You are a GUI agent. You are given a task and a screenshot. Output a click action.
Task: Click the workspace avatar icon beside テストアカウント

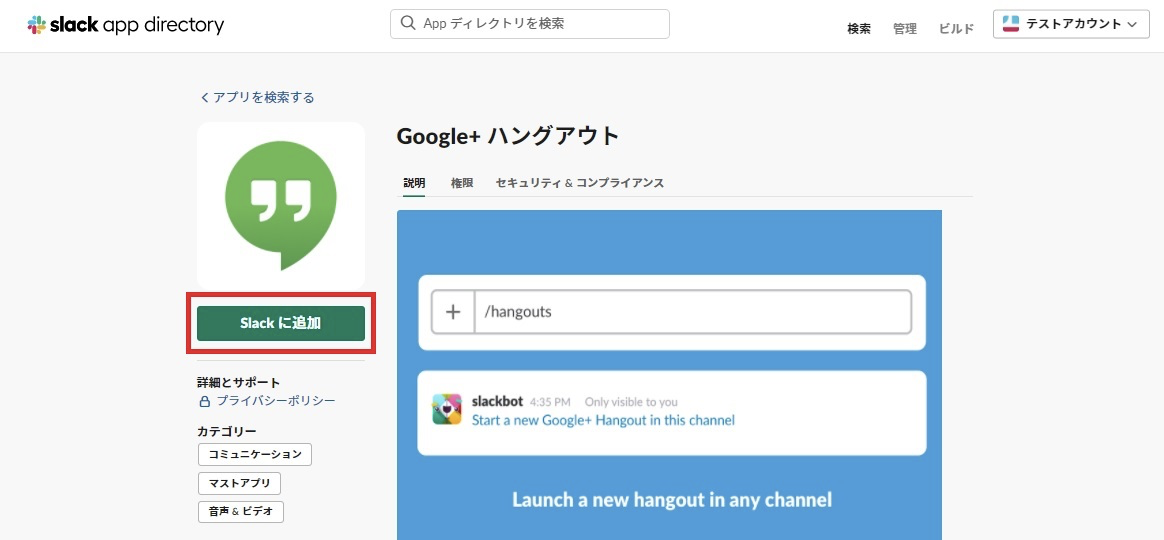click(1010, 24)
